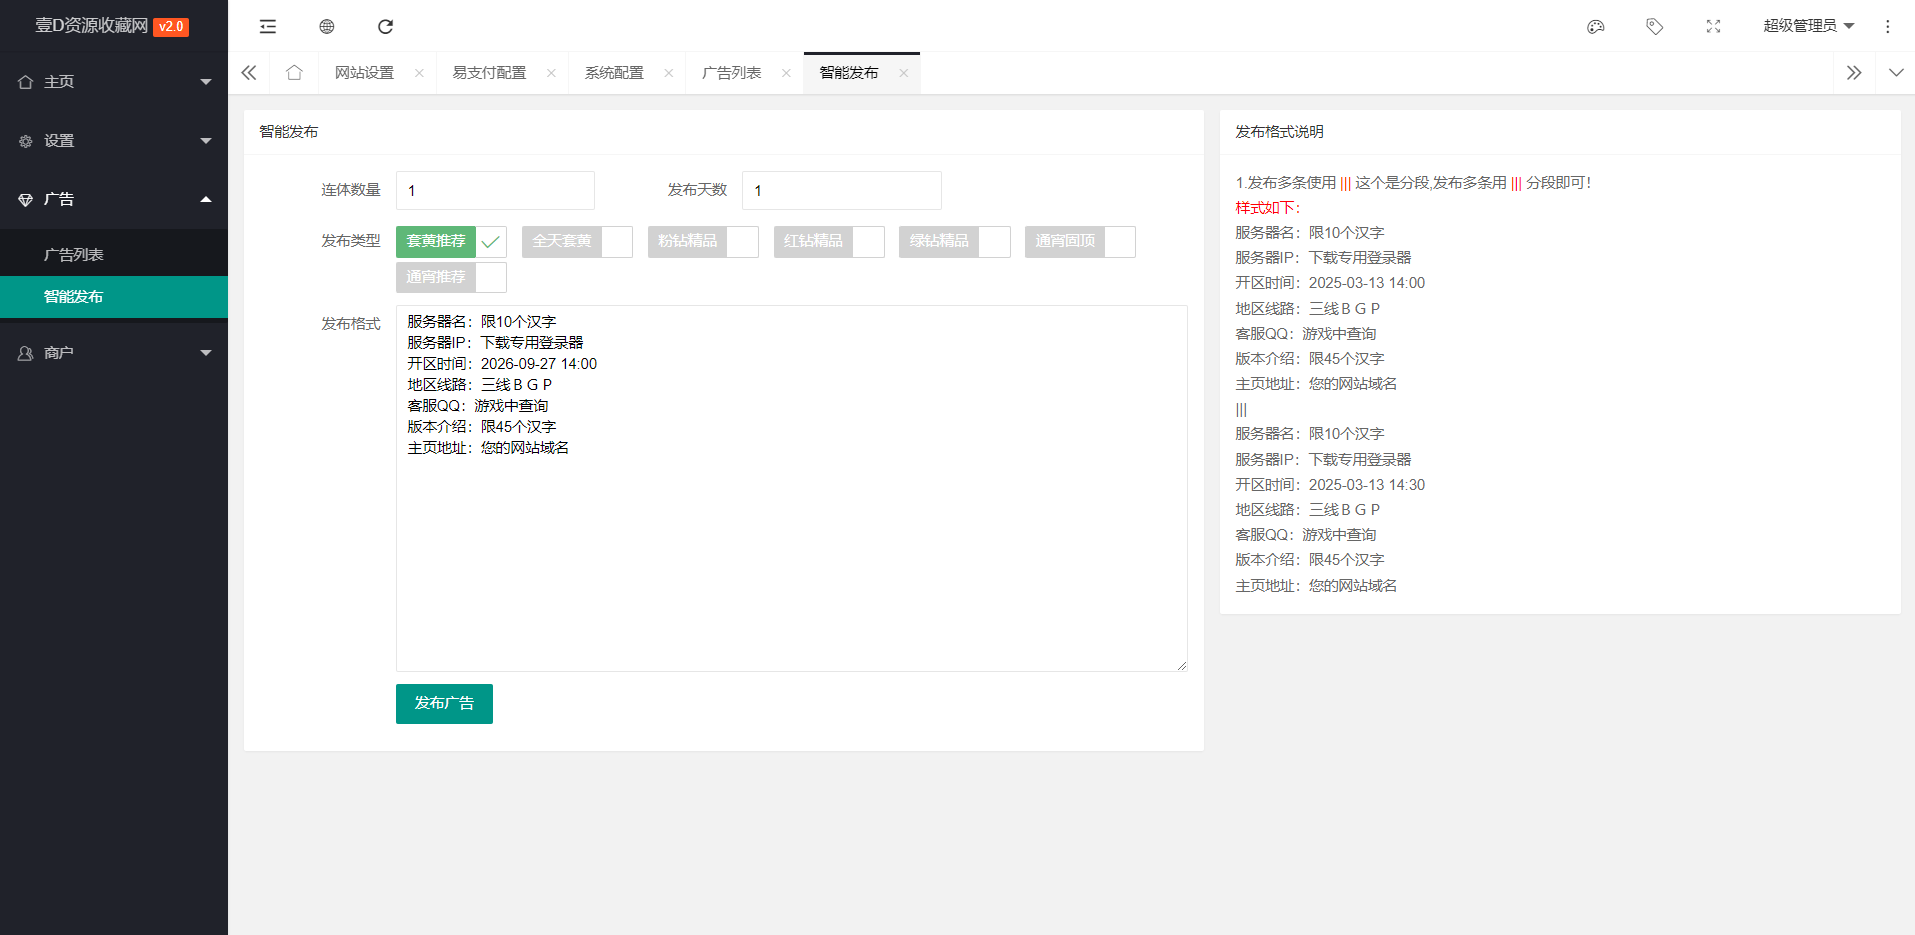Click the 壹D资源收藏网 logo

click(x=112, y=26)
